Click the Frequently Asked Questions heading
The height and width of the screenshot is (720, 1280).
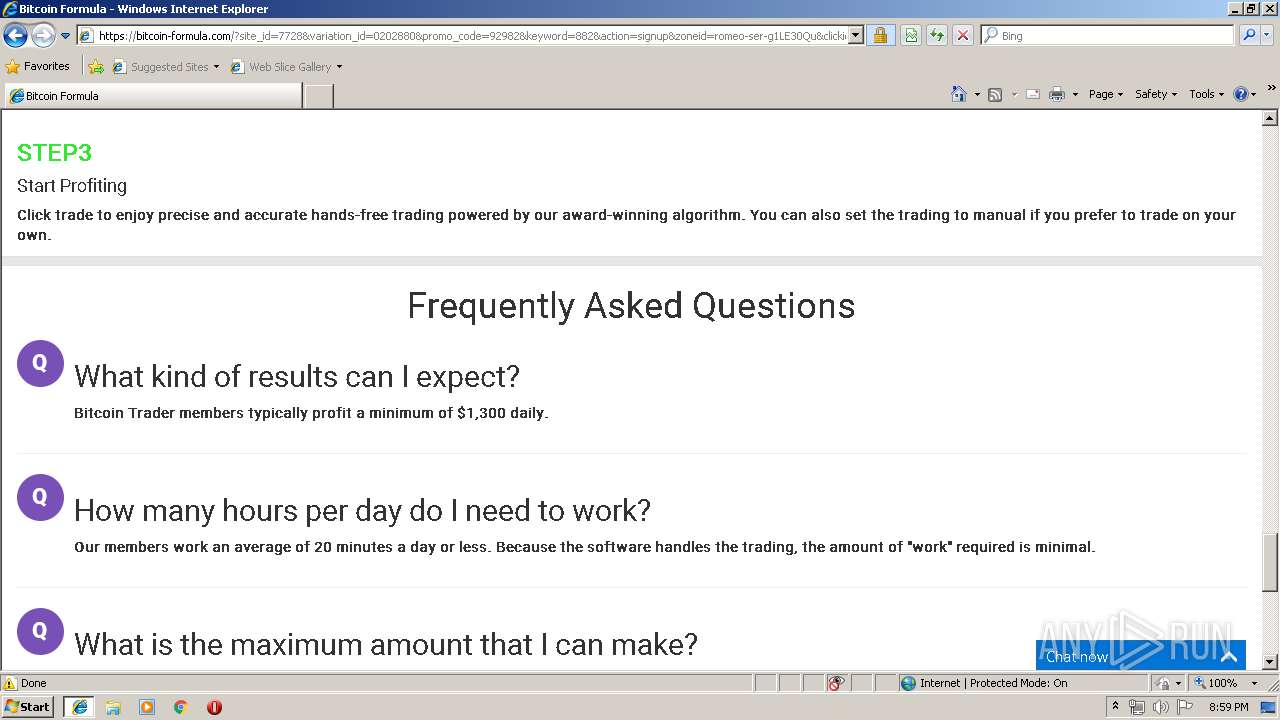tap(631, 305)
